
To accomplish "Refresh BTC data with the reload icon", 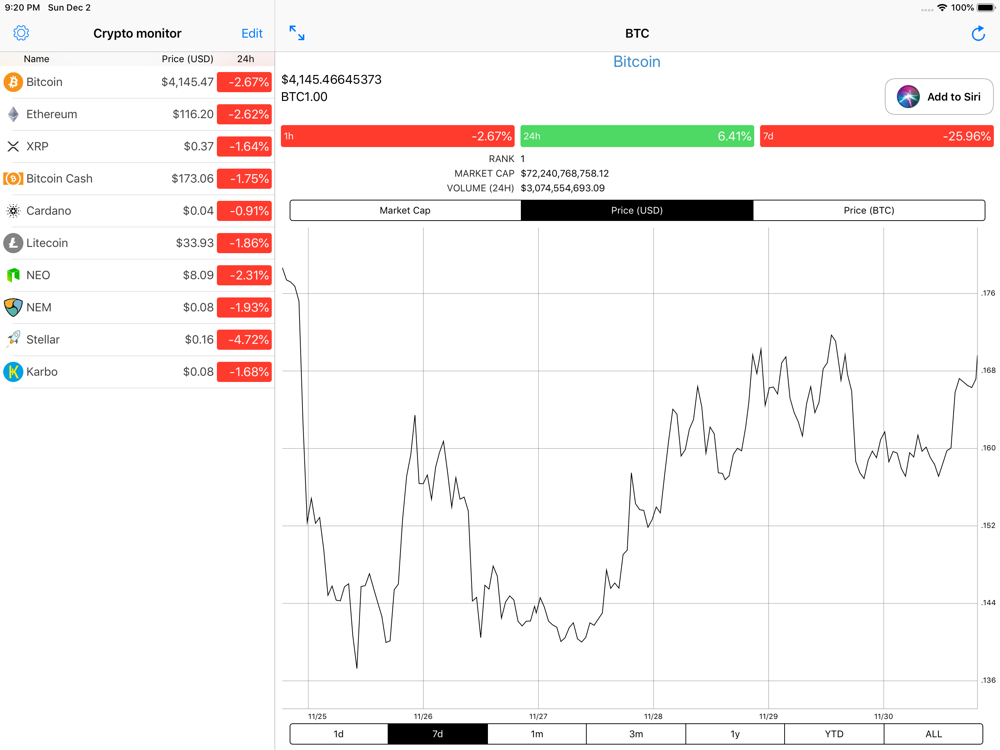I will (x=978, y=33).
